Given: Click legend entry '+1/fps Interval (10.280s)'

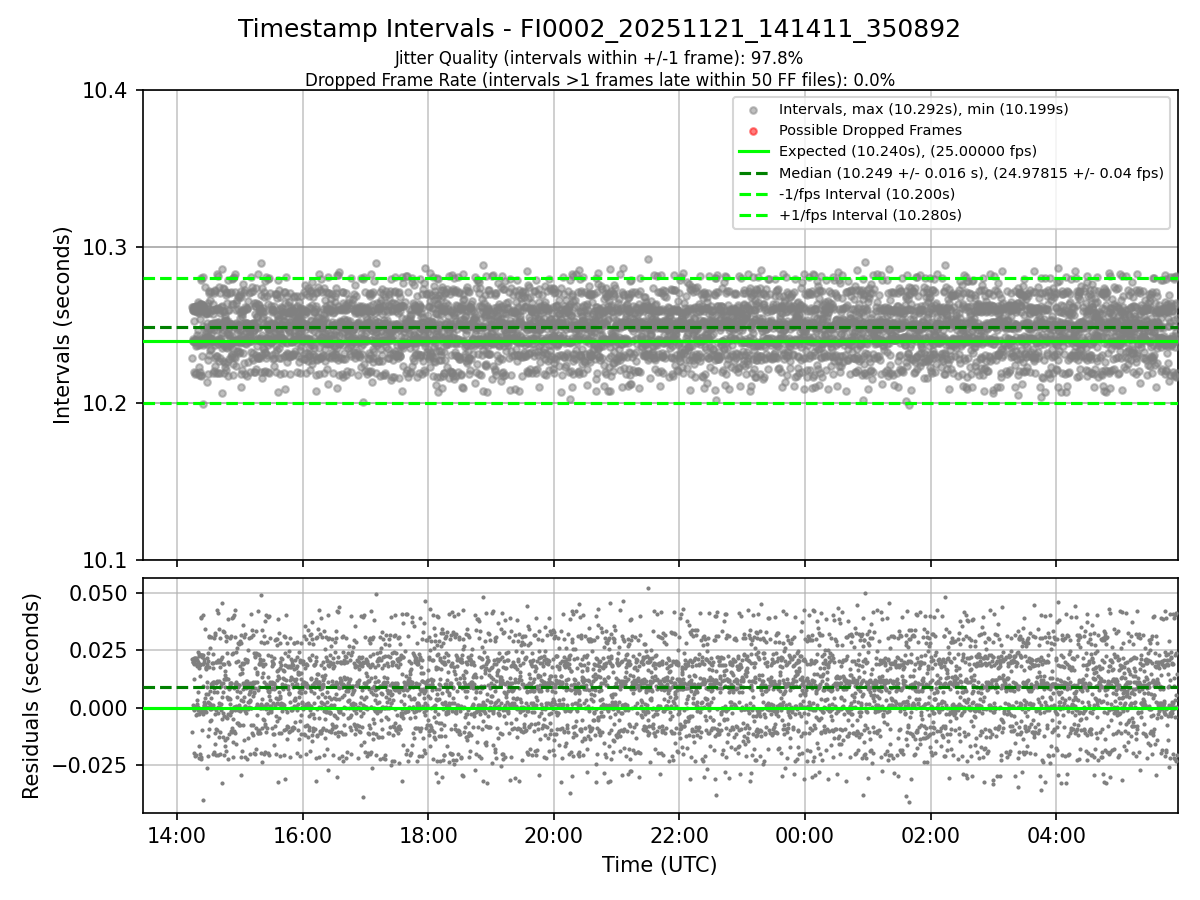Looking at the screenshot, I should [870, 214].
